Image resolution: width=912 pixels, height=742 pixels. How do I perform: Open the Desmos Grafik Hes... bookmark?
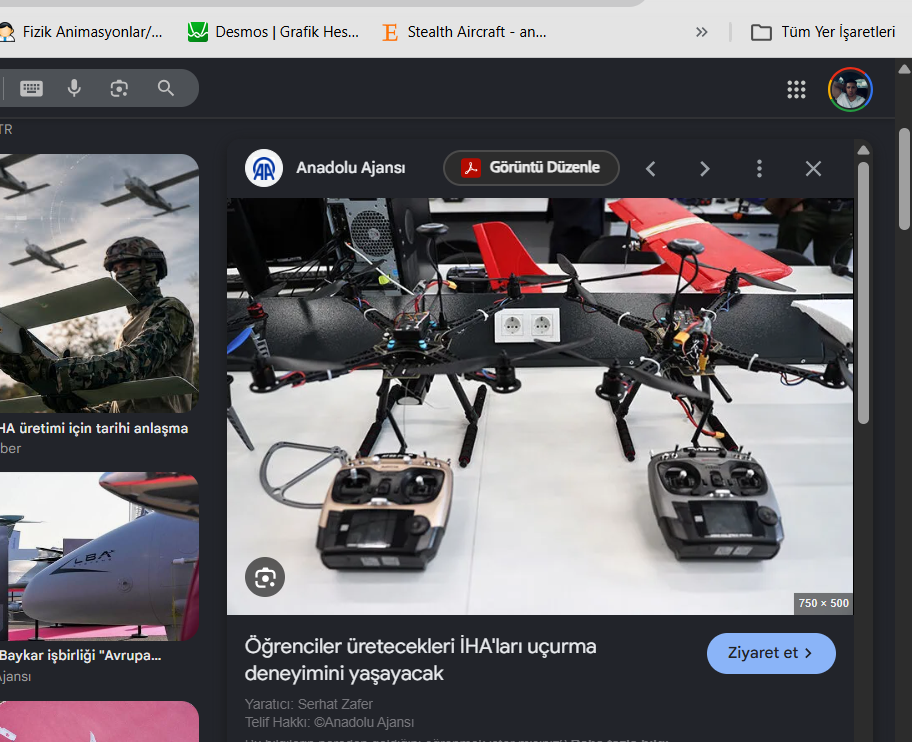[x=273, y=31]
